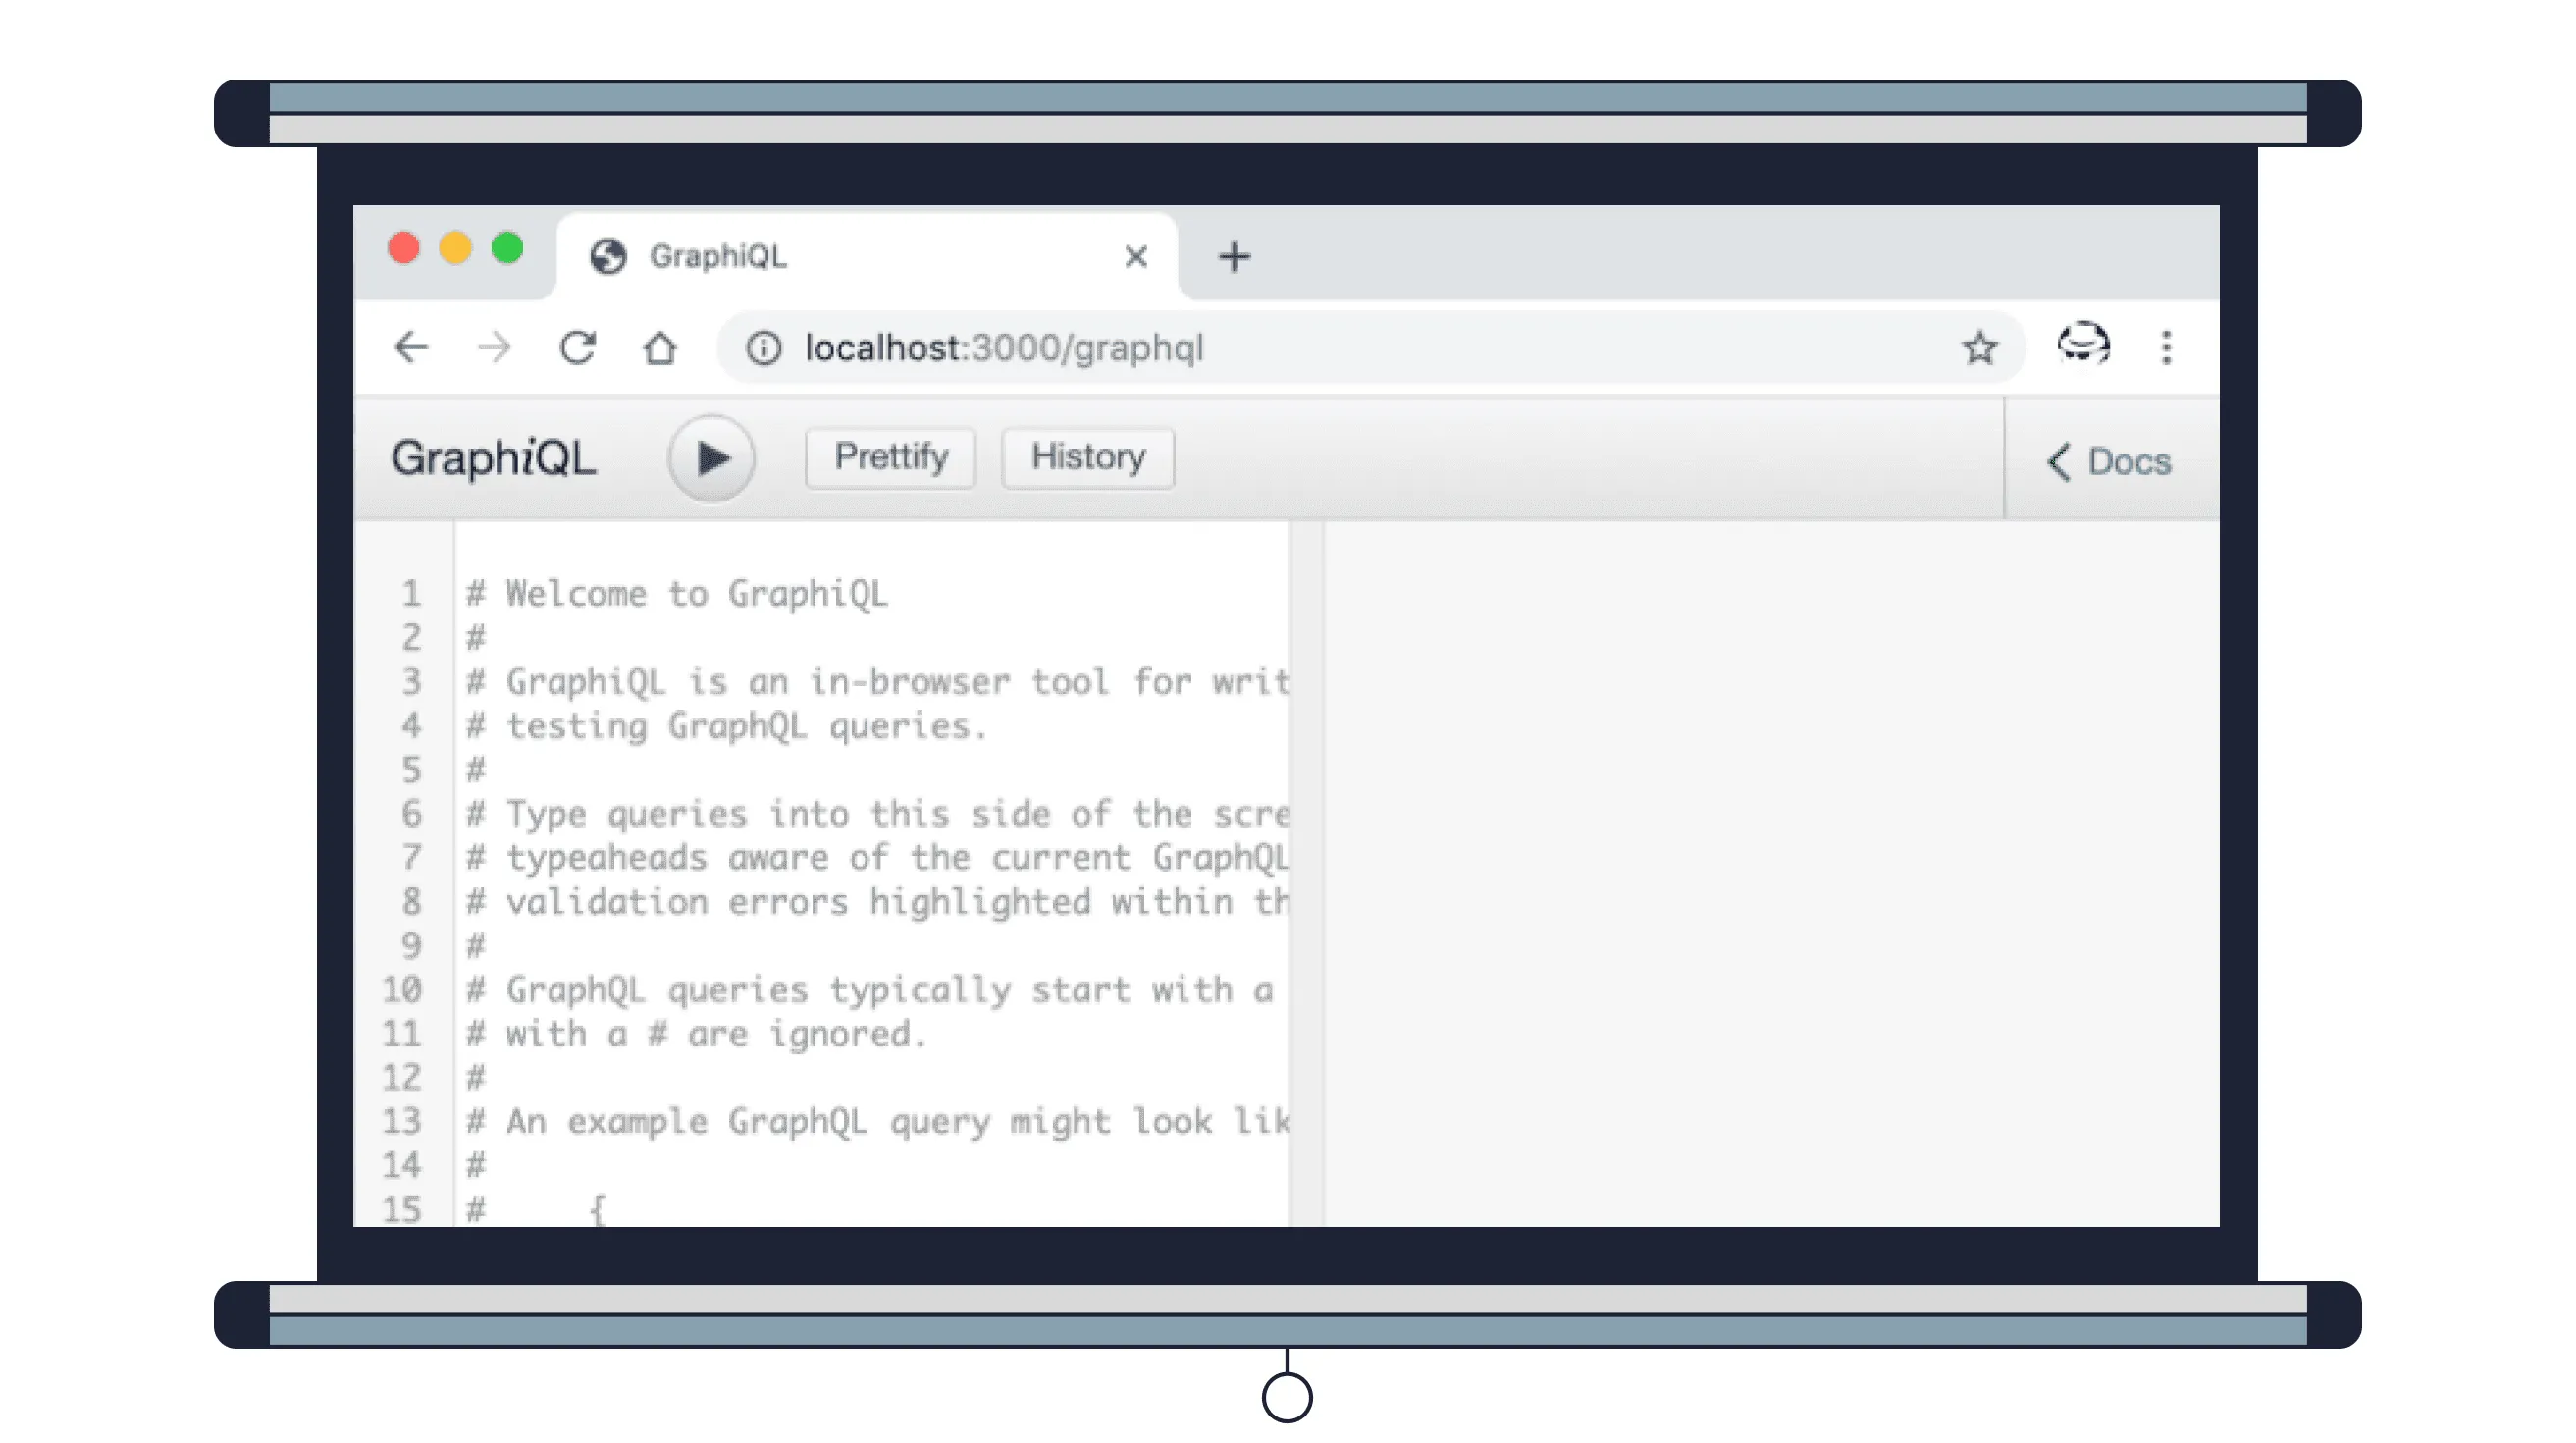Click the GraphiQL logo title
This screenshot has height=1443, width=2576.
[493, 459]
